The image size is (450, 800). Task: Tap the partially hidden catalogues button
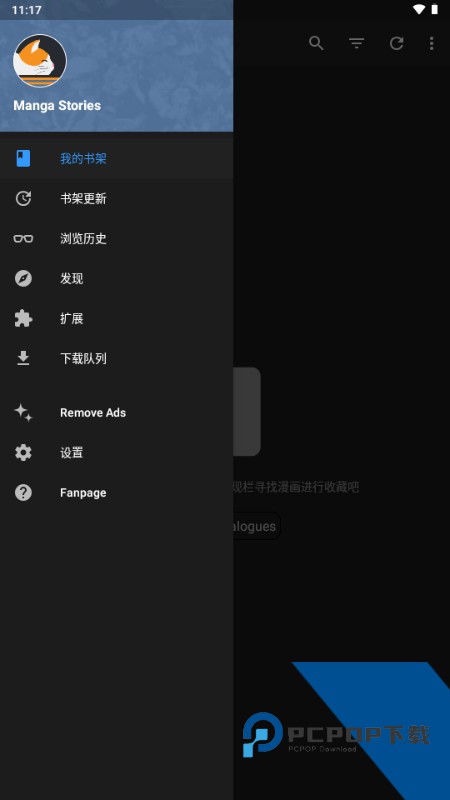(257, 526)
